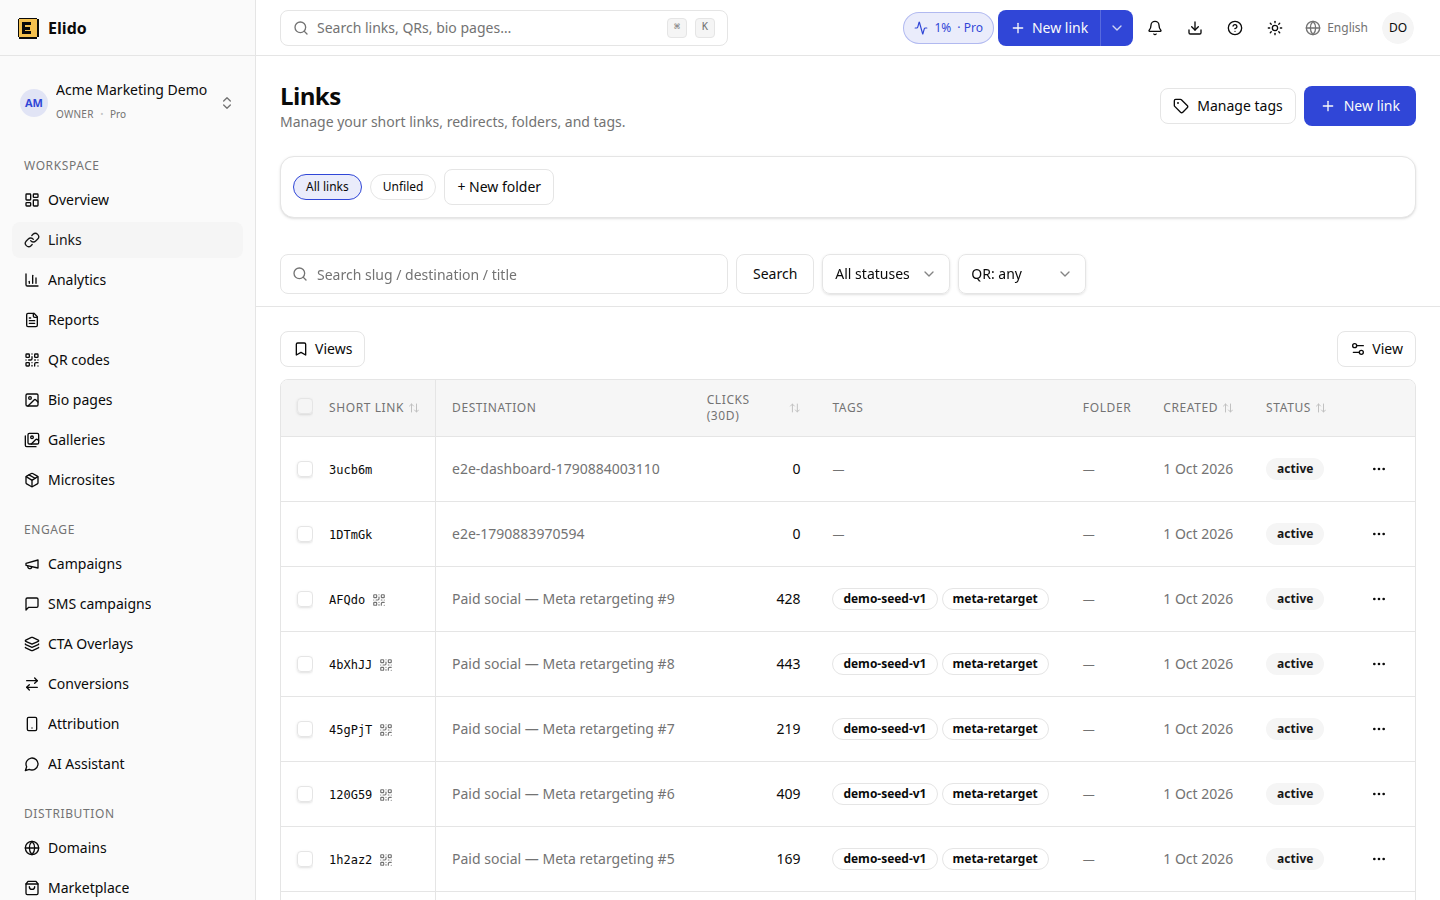
Task: Open the Views saved views menu
Action: (322, 349)
